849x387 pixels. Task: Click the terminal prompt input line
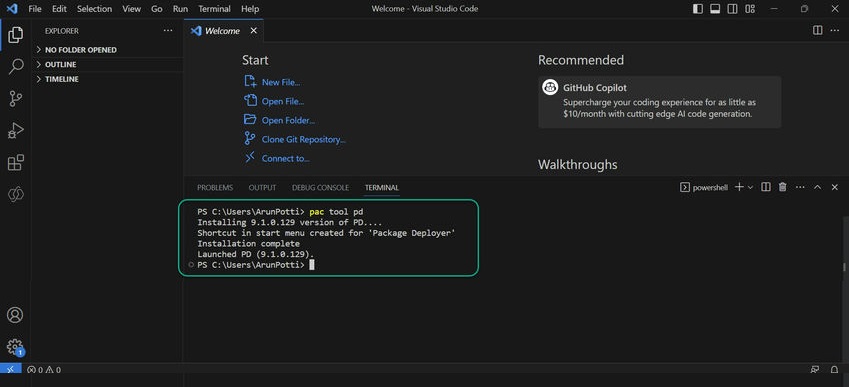click(x=256, y=265)
